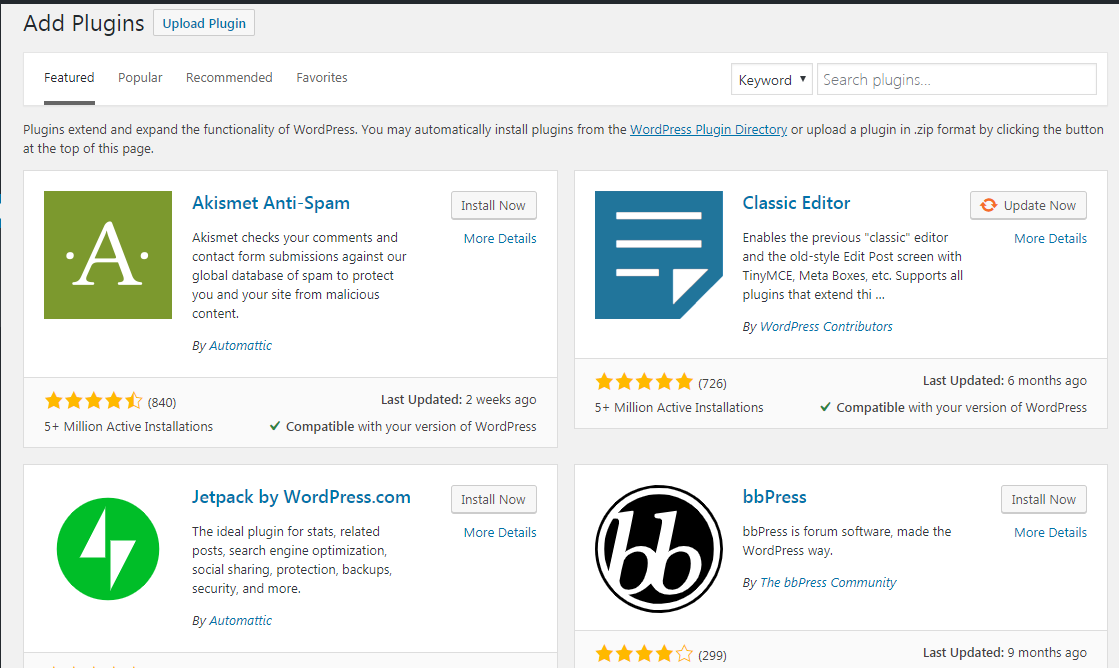Open the Jetpack by WordPress.com title link
Screen dimensions: 1119x668
301,497
